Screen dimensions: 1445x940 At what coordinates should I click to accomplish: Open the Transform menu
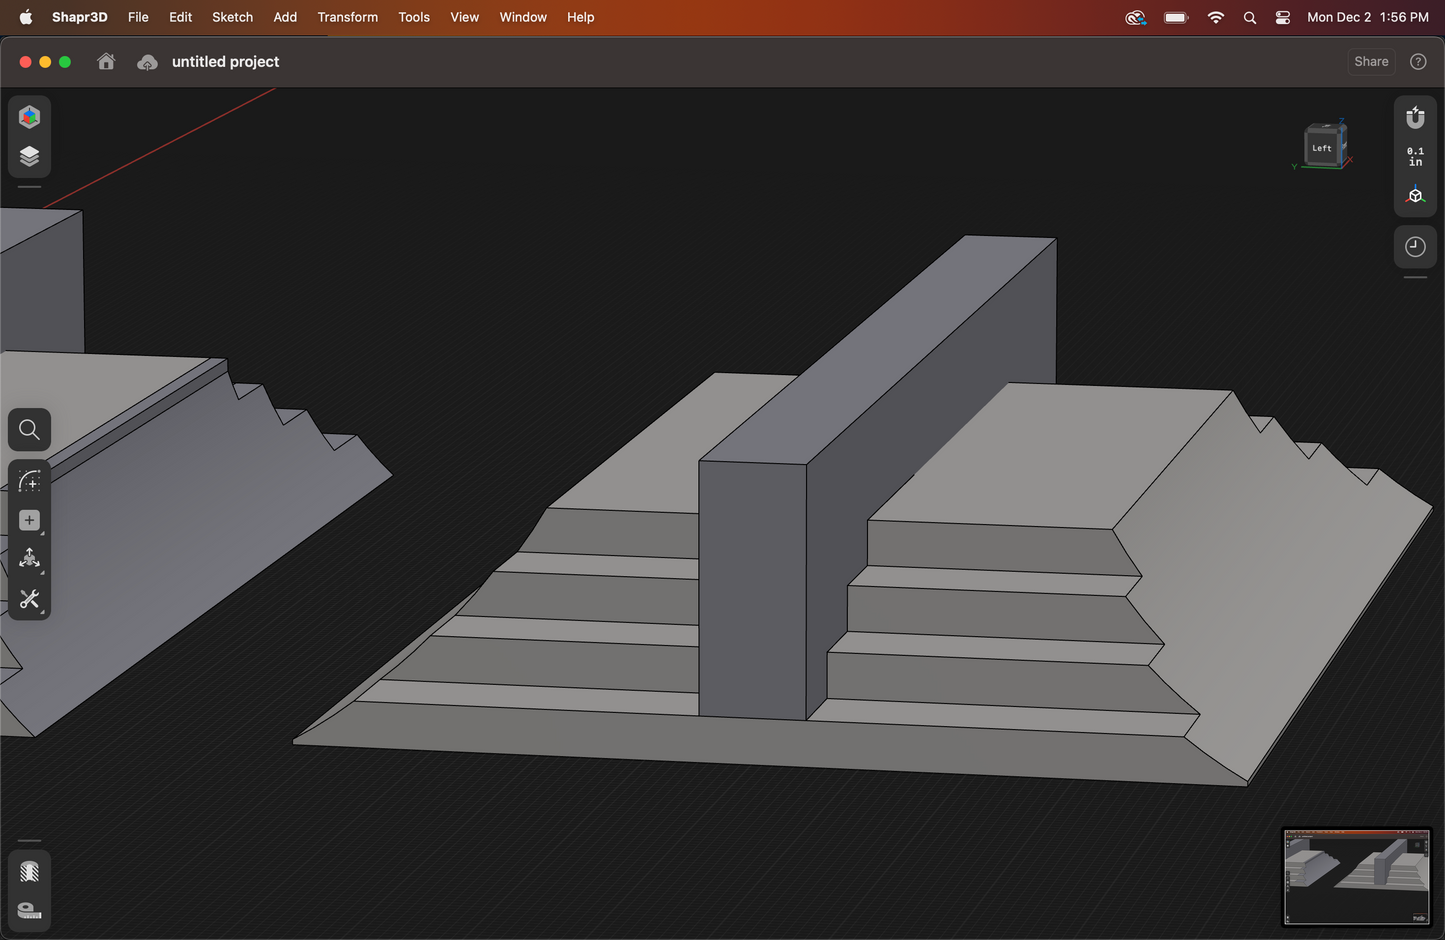click(347, 17)
